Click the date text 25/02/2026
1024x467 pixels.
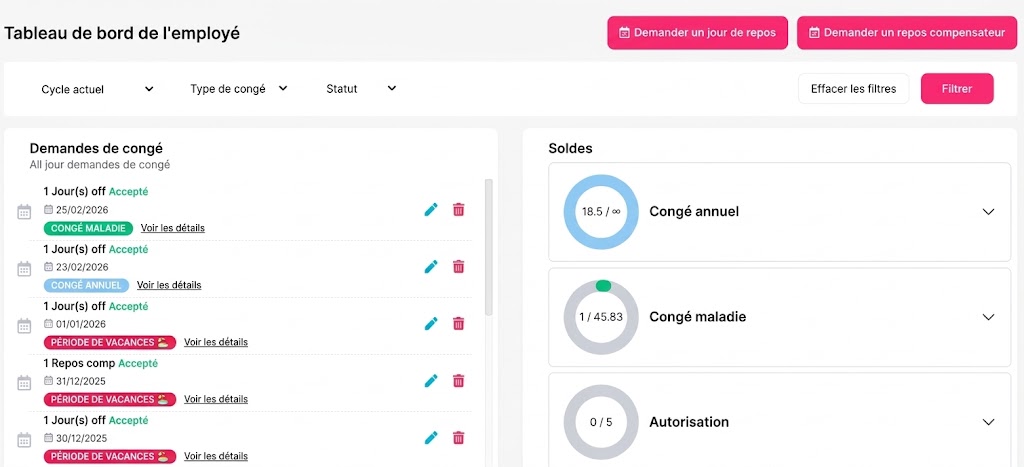point(82,210)
